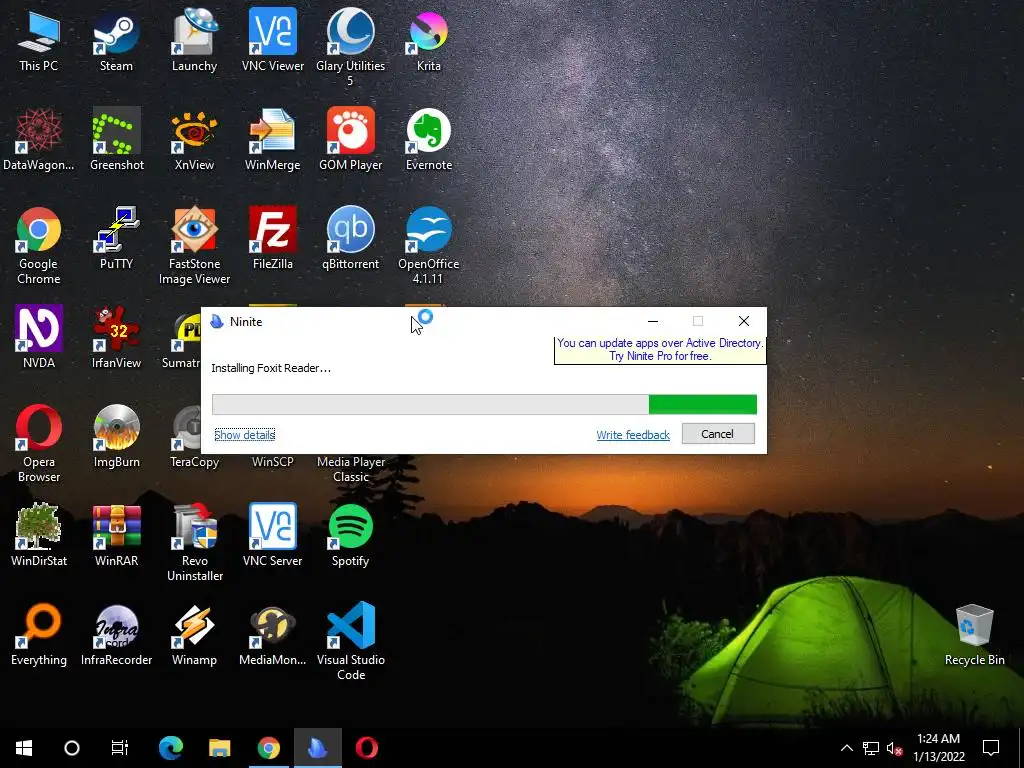Select Opera Browser desktop icon
Image resolution: width=1024 pixels, height=768 pixels.
(39, 444)
